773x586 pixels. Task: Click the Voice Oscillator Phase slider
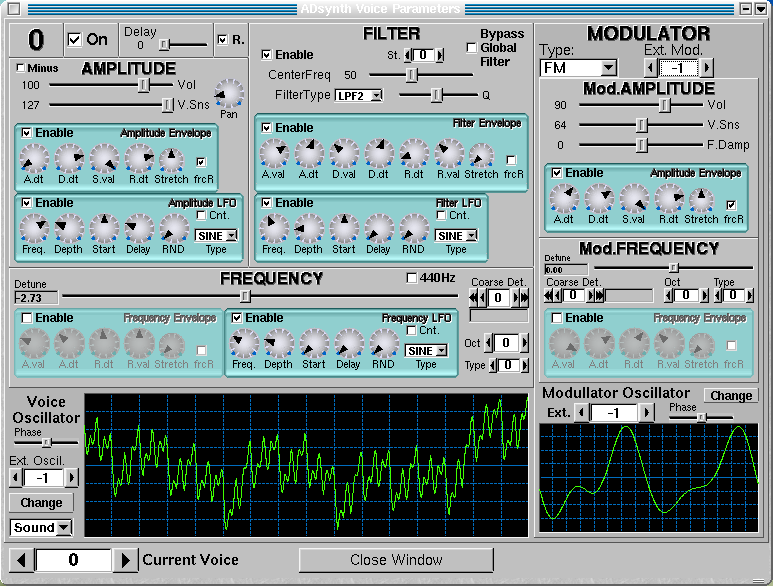point(46,443)
